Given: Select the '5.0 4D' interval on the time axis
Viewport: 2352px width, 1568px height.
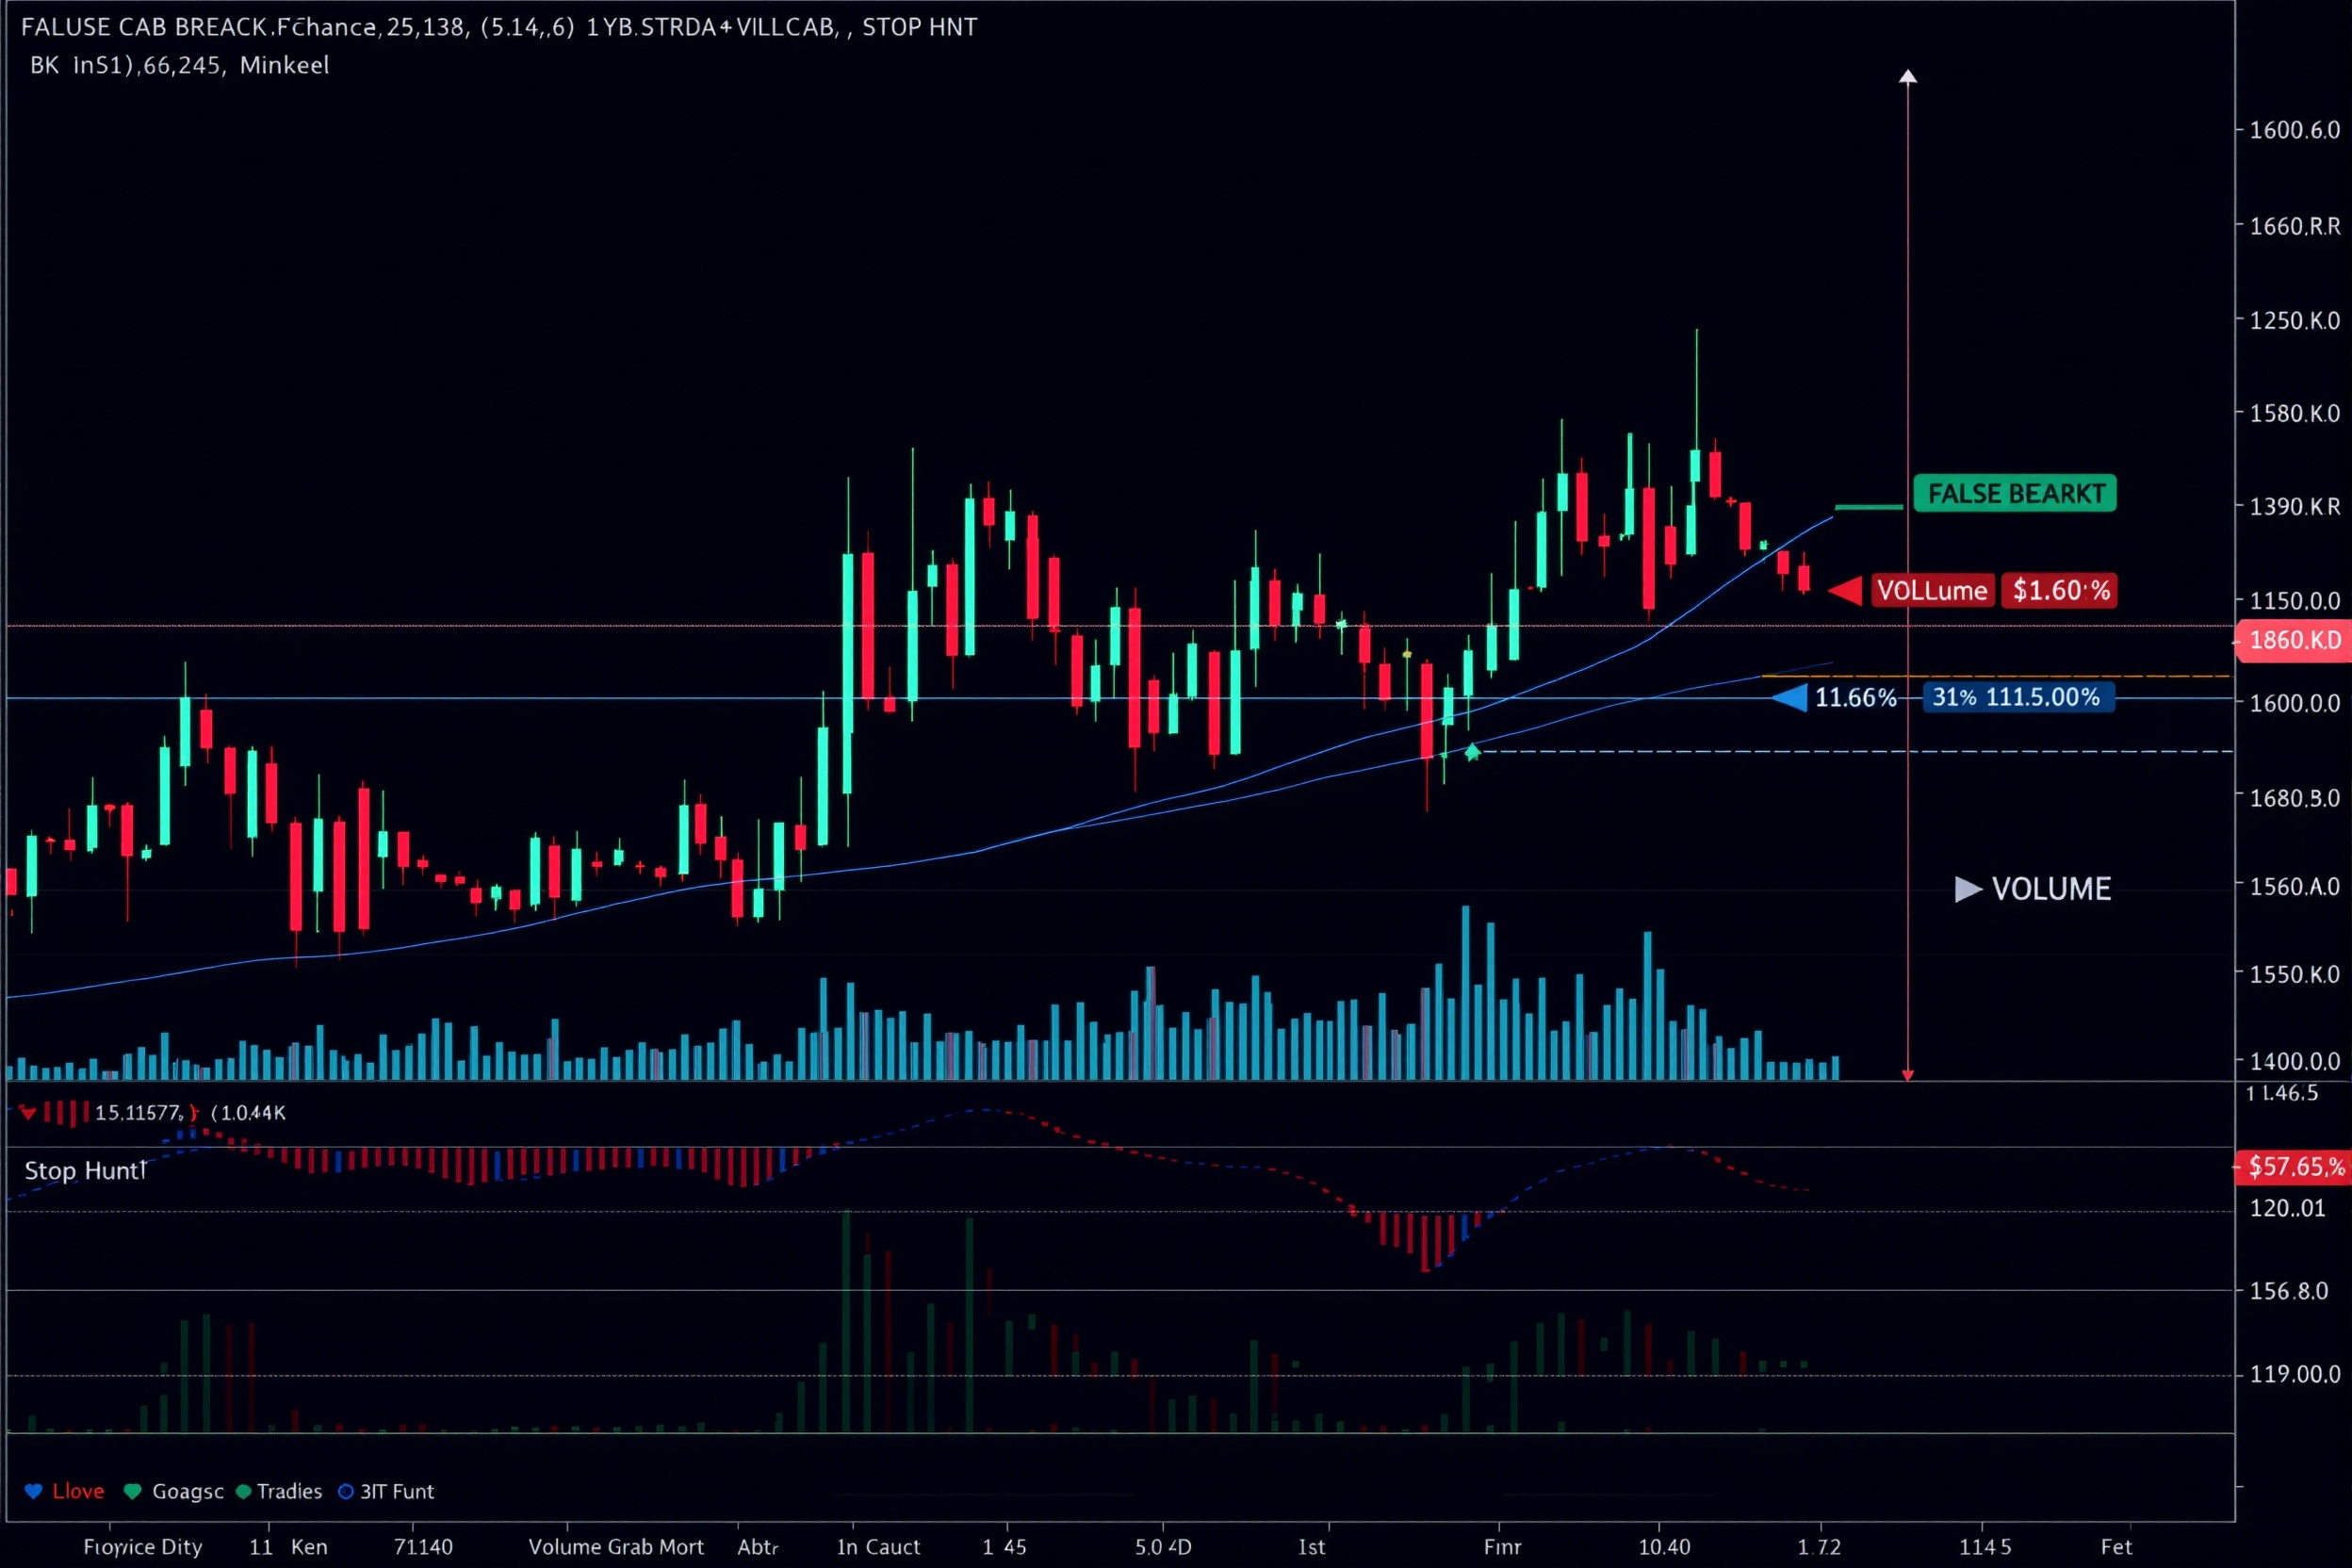Looking at the screenshot, I should [x=1165, y=1546].
